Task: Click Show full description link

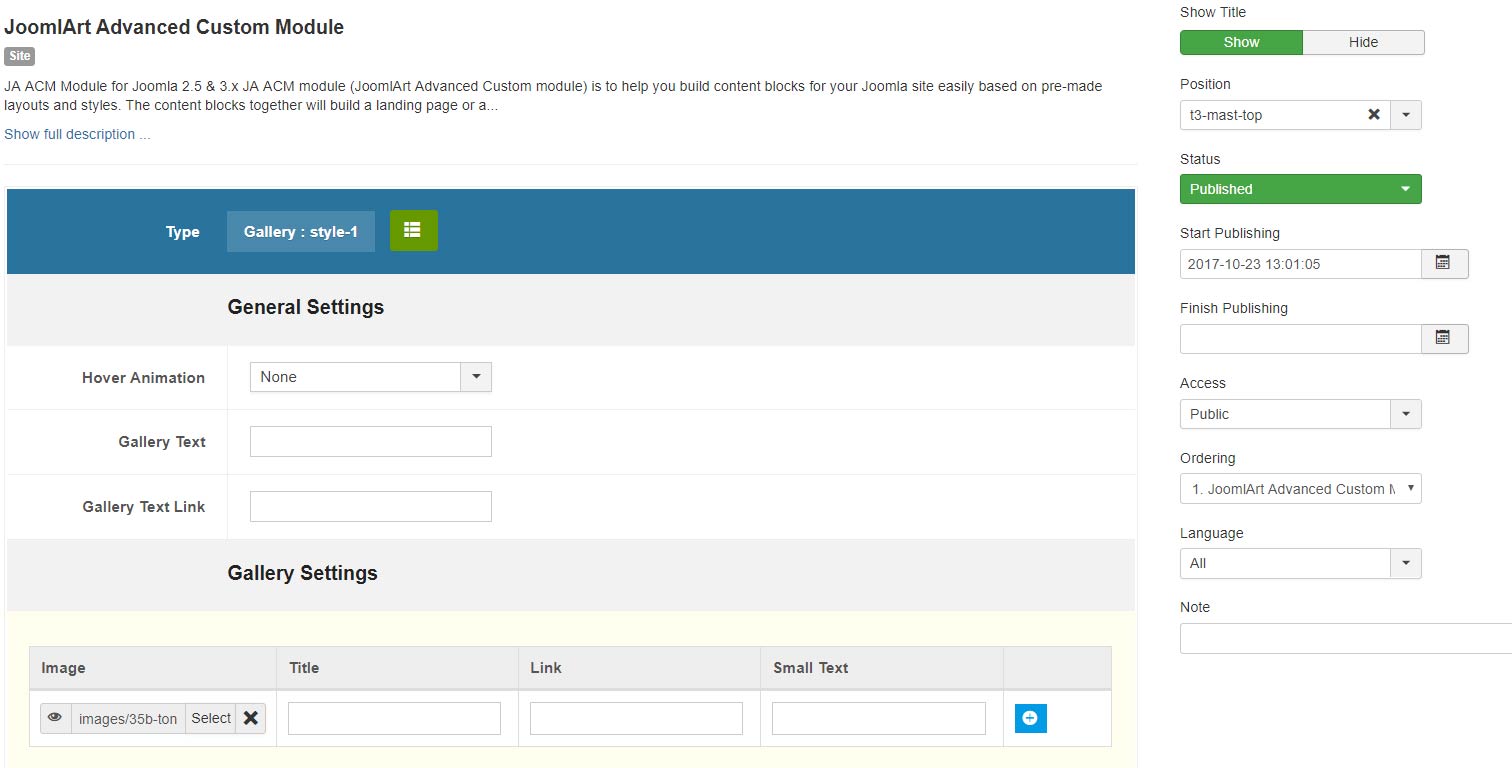Action: tap(77, 134)
